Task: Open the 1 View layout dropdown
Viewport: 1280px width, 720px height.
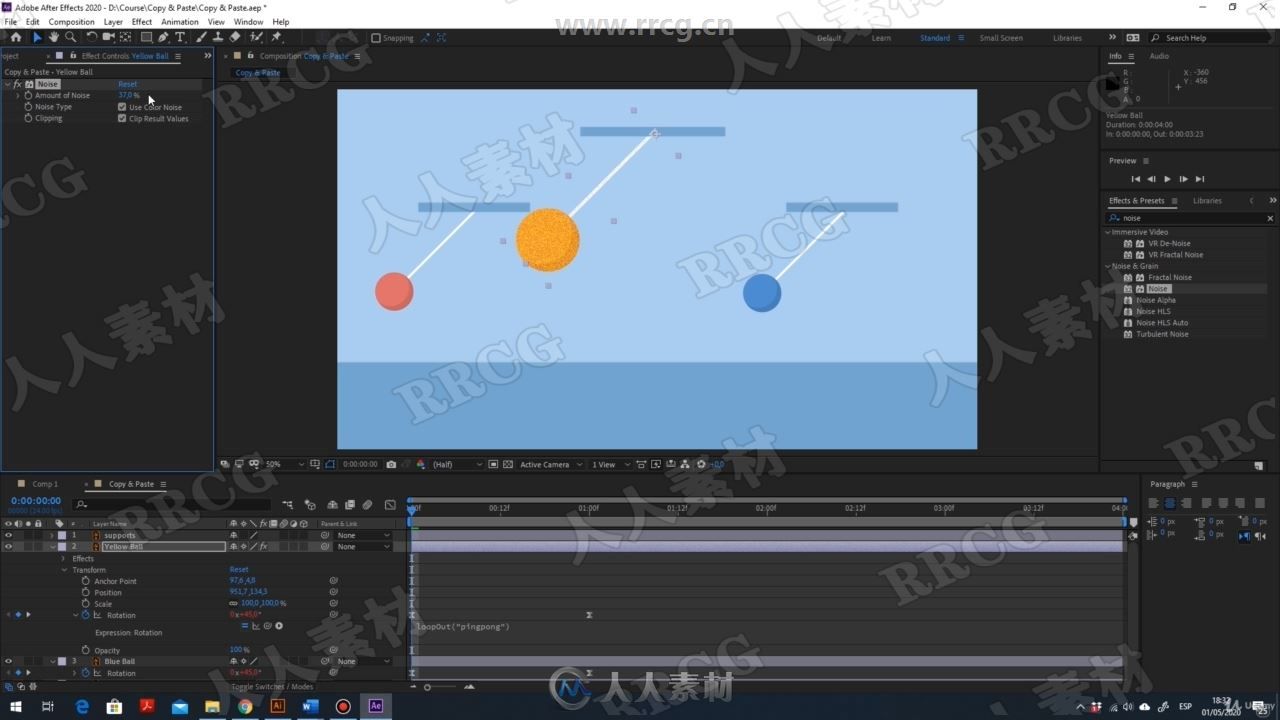Action: point(609,464)
